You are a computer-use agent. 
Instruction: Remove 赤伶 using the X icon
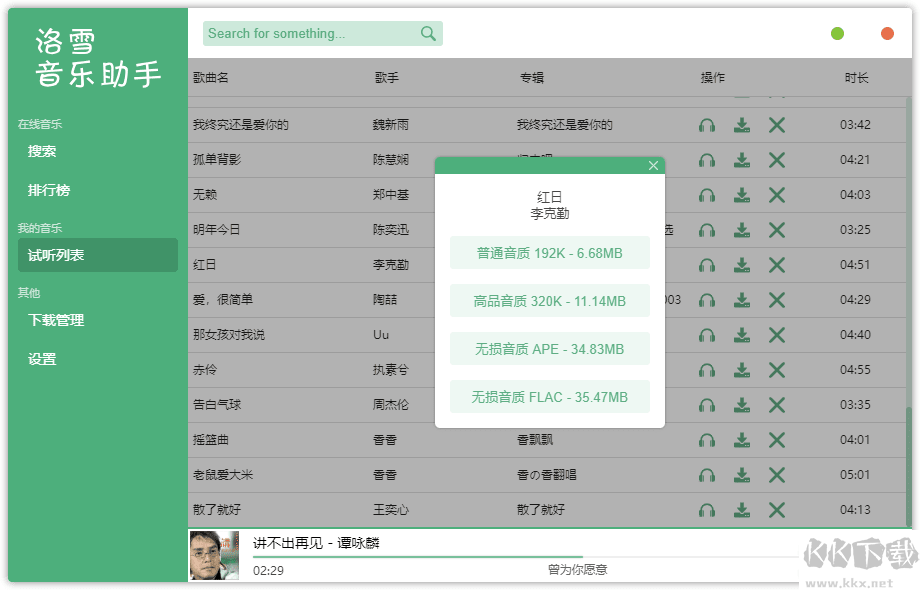[777, 370]
